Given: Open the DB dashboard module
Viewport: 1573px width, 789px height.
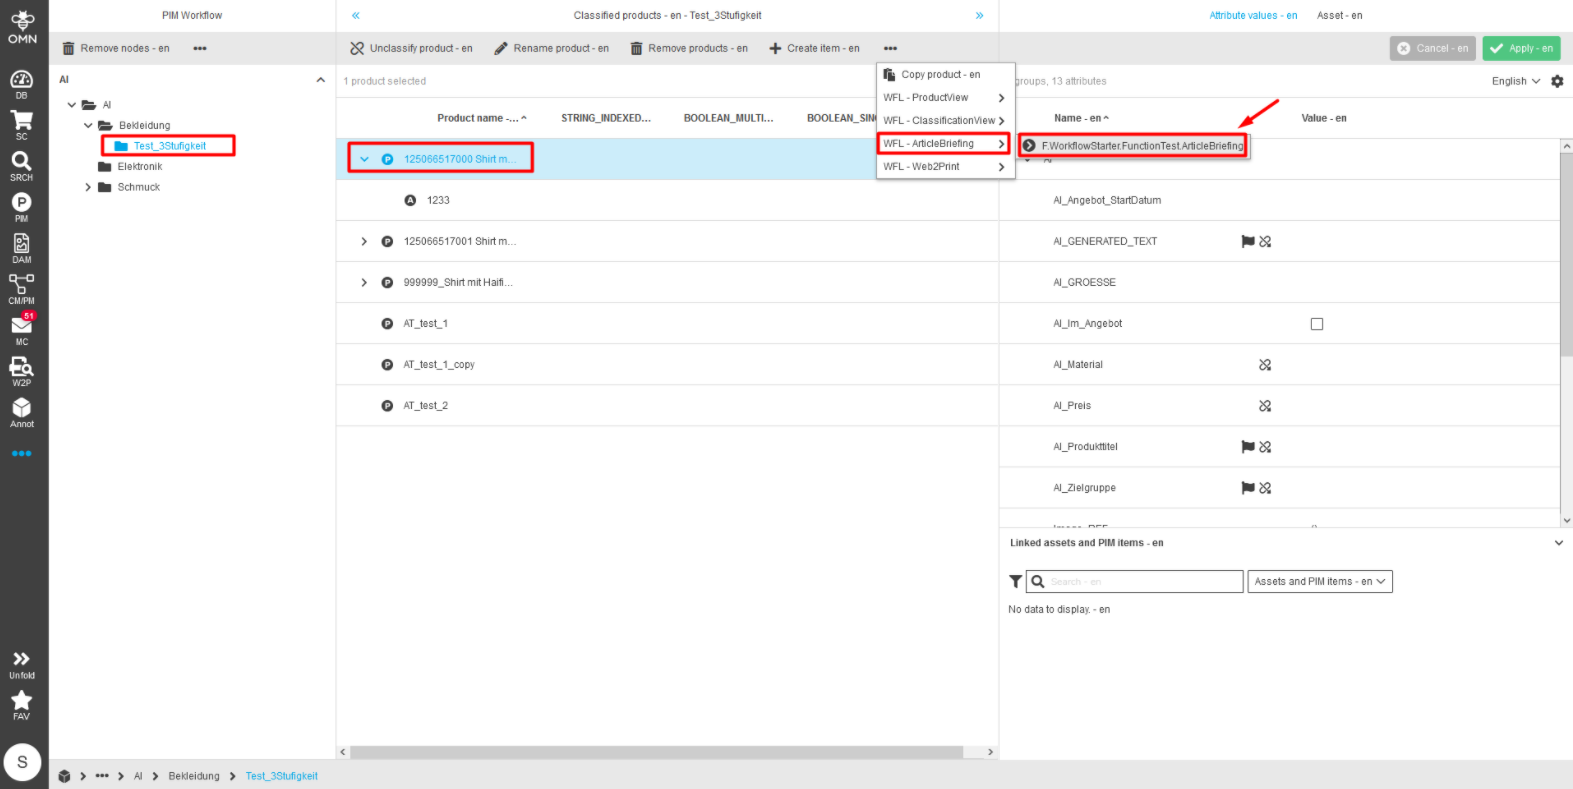Looking at the screenshot, I should [21, 84].
